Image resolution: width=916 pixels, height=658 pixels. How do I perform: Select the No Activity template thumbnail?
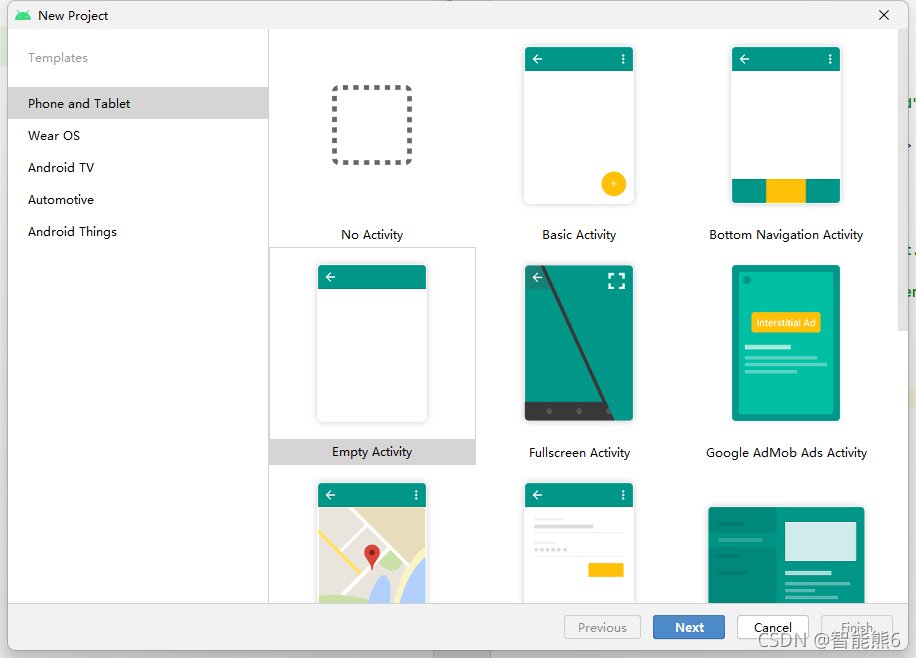click(x=372, y=125)
